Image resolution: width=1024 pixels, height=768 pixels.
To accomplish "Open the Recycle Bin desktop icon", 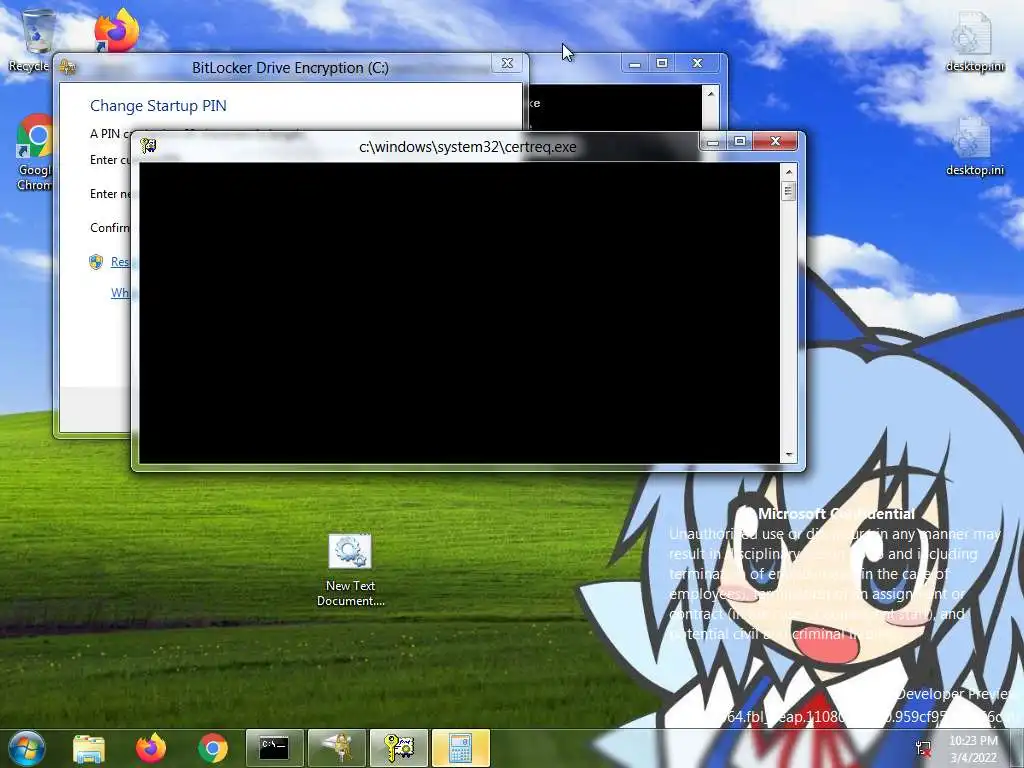I will pyautogui.click(x=36, y=39).
